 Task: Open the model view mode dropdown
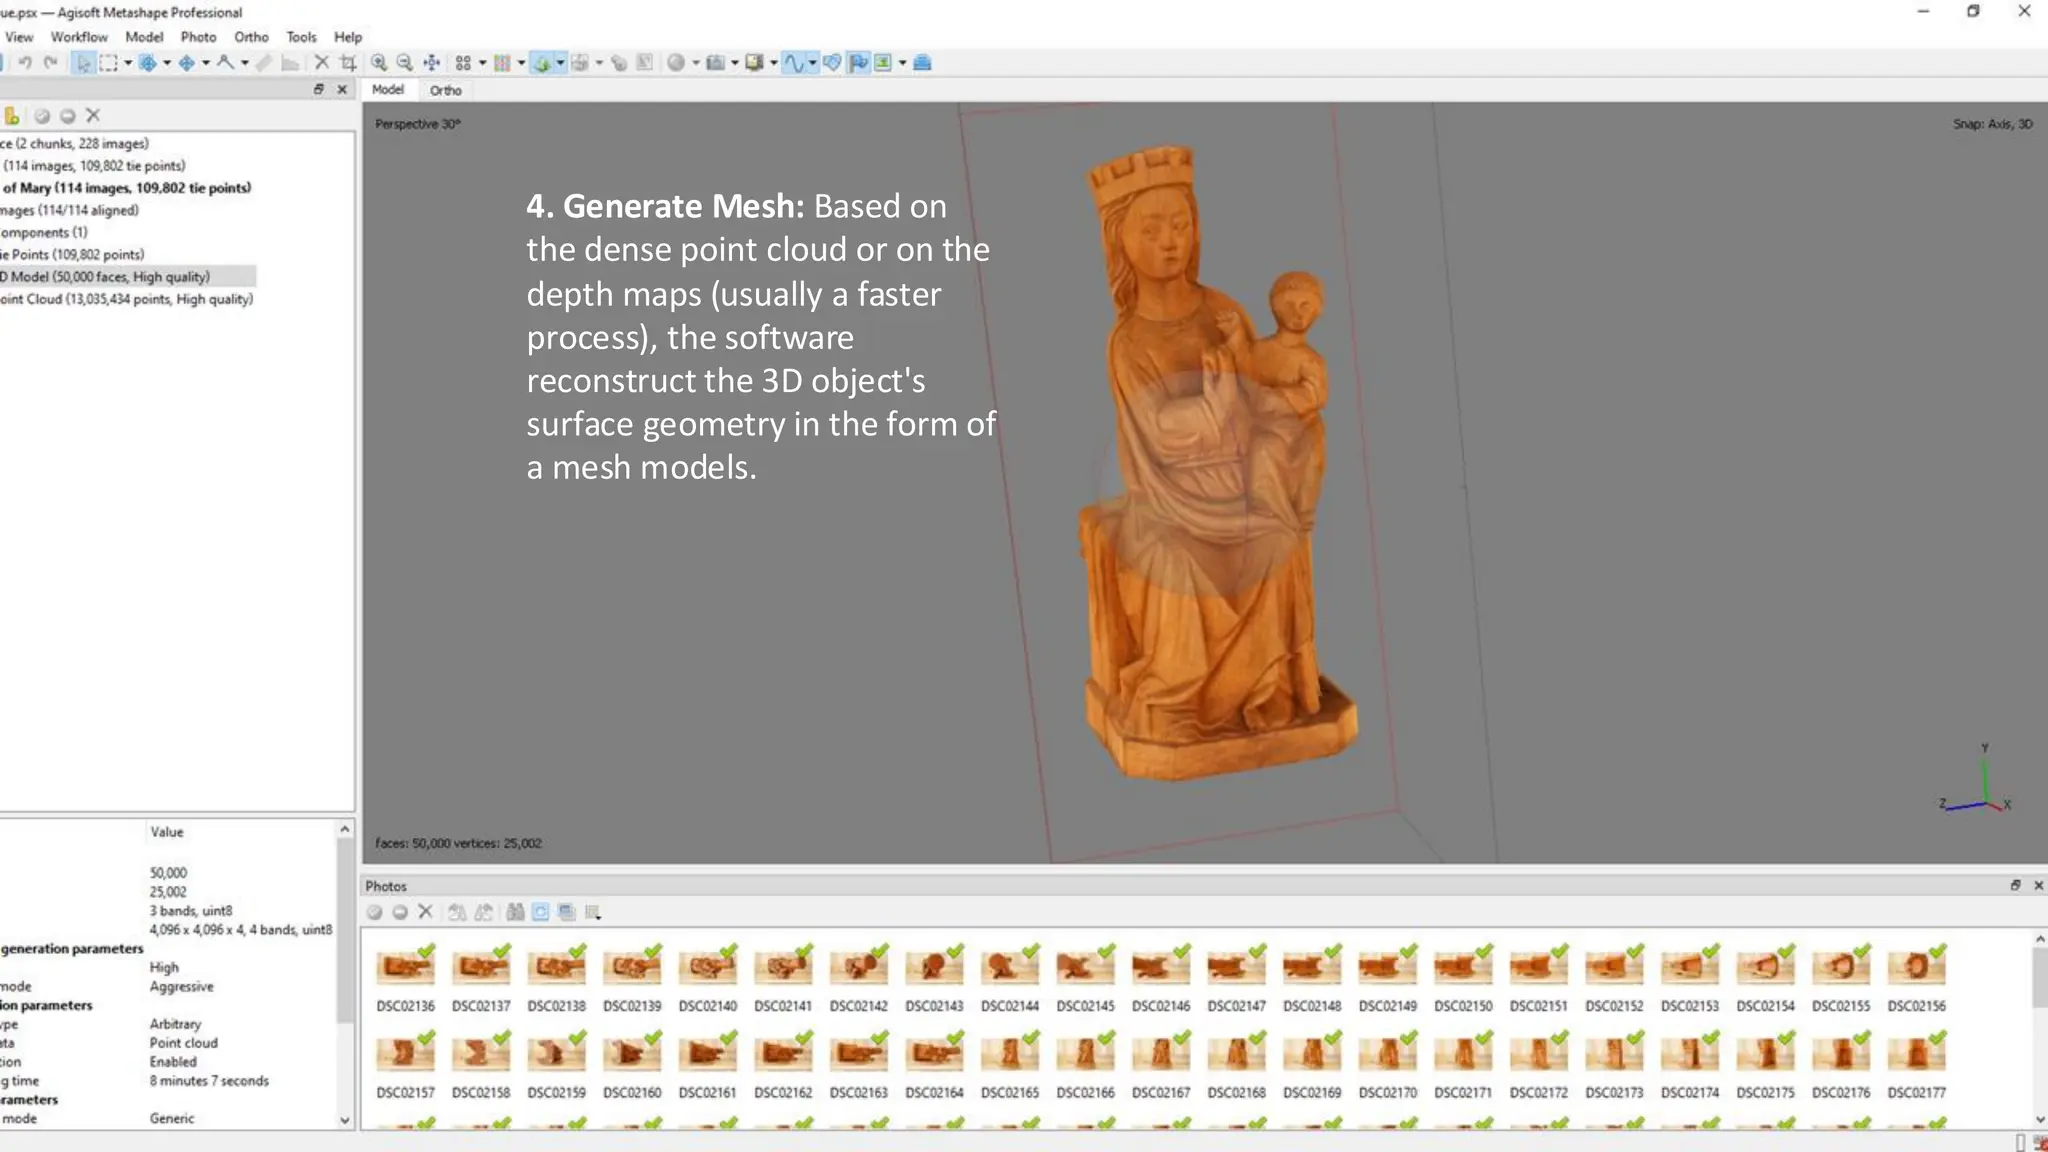pos(561,63)
